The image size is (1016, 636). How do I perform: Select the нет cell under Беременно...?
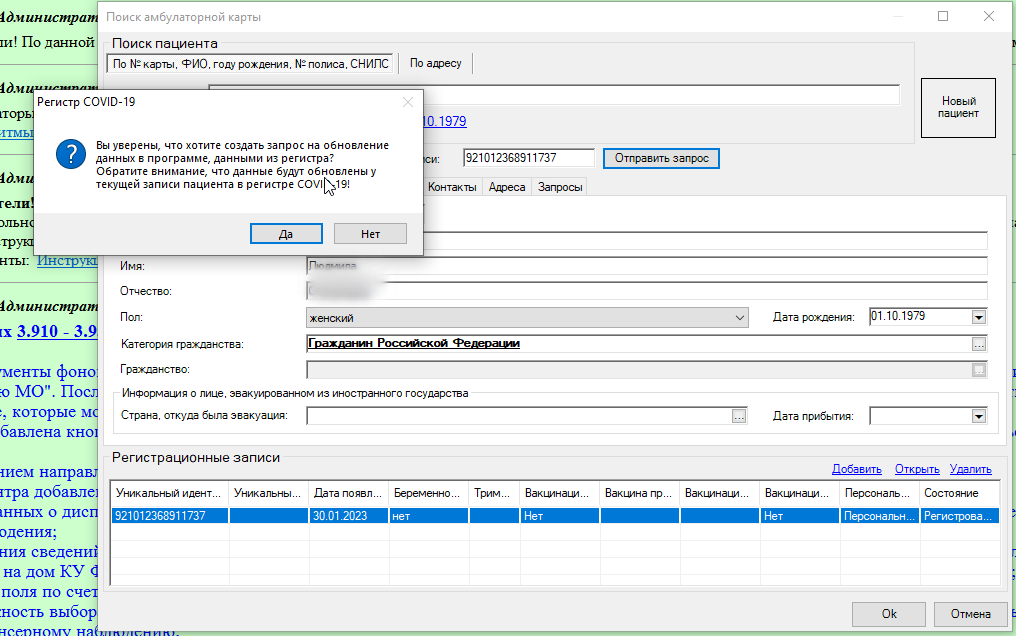(428, 516)
